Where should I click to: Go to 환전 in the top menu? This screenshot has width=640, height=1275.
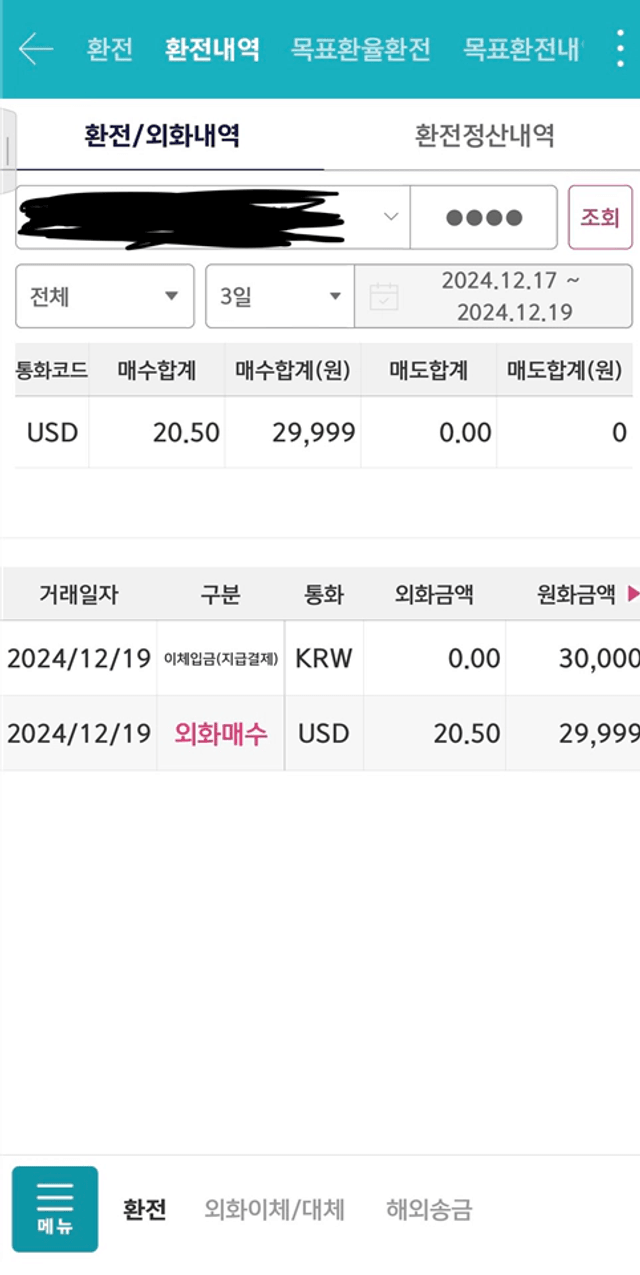pos(109,49)
